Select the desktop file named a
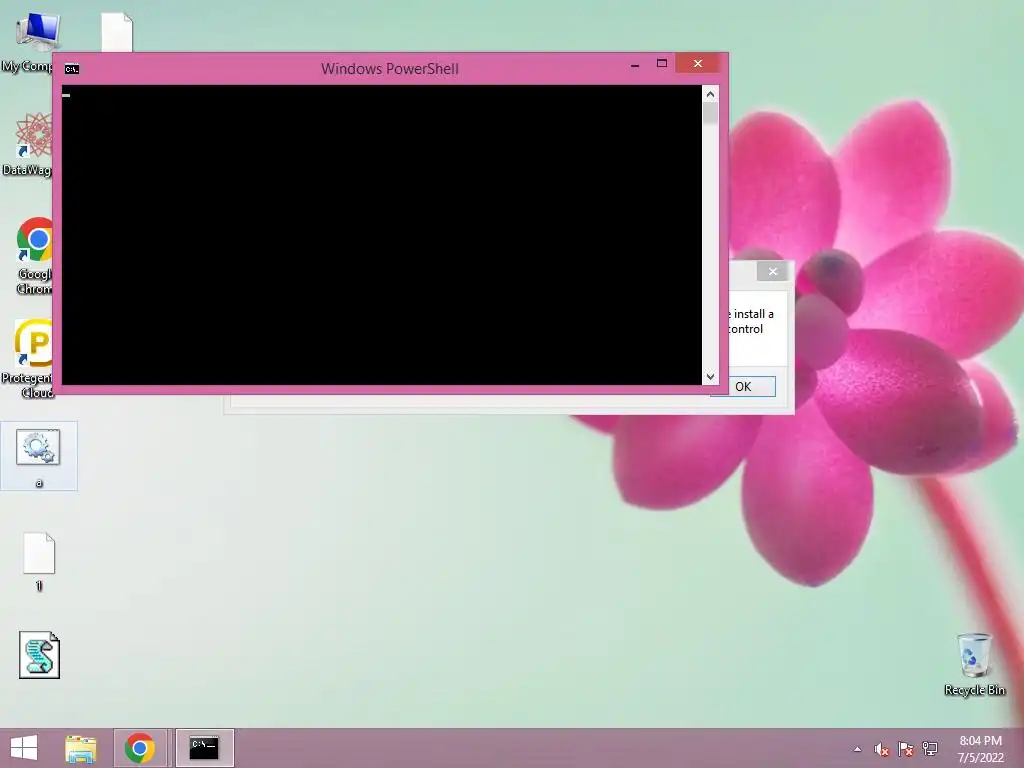Screen dimensions: 1024x768 pyautogui.click(x=39, y=456)
